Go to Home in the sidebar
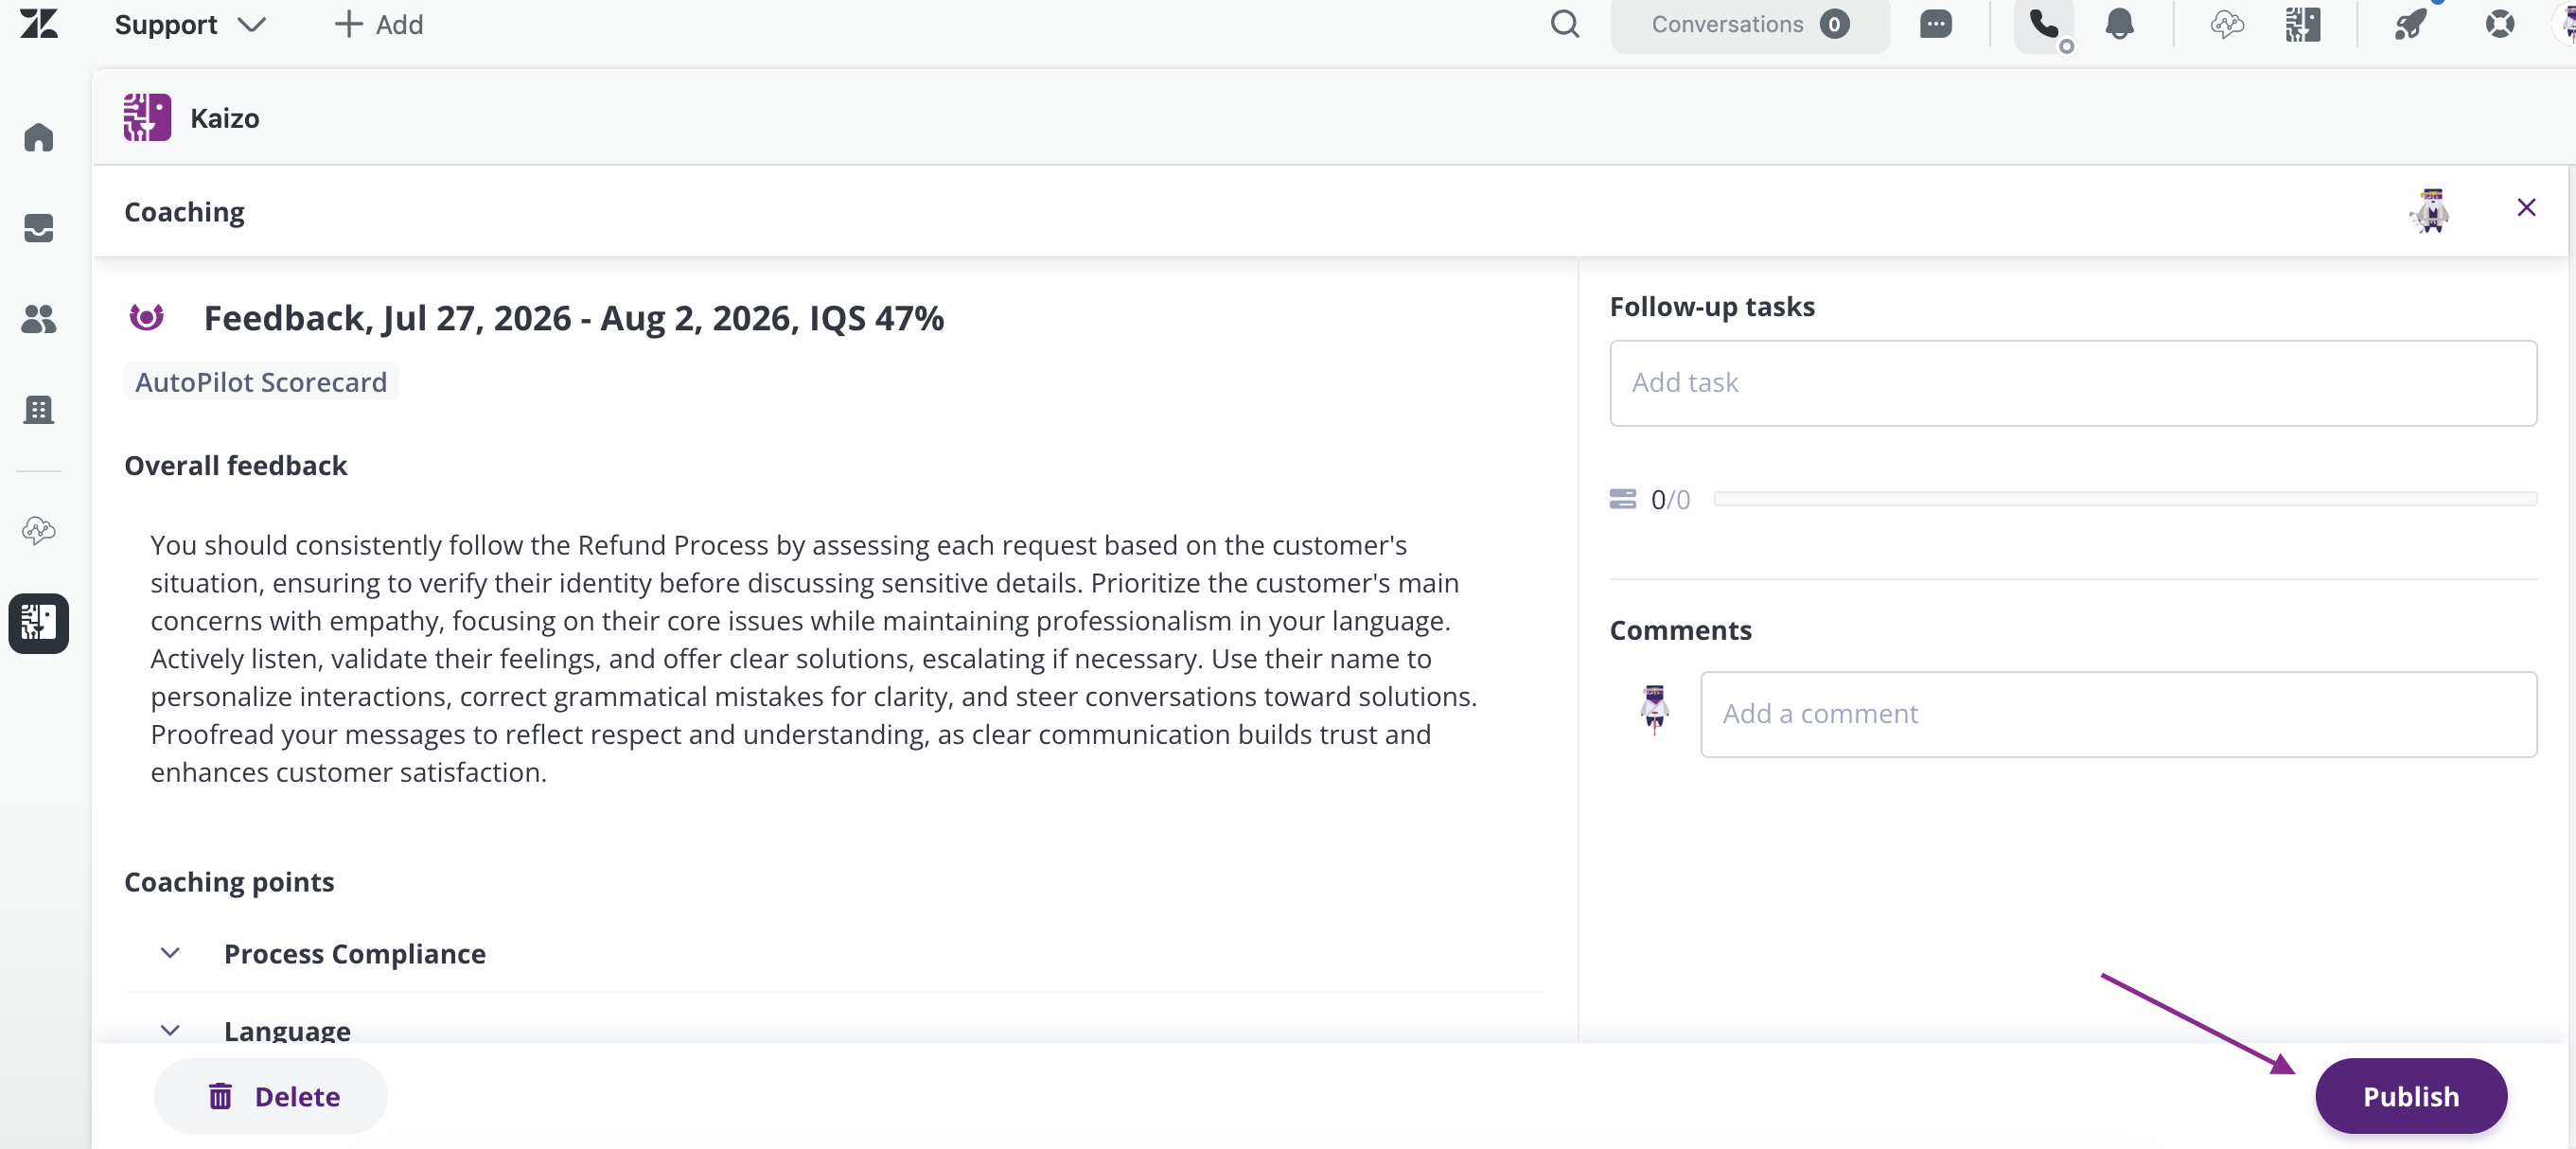Image resolution: width=2576 pixels, height=1149 pixels. click(39, 137)
